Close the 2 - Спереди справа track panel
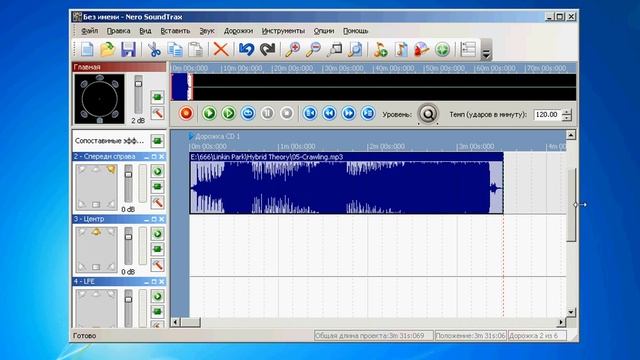 pos(162,157)
